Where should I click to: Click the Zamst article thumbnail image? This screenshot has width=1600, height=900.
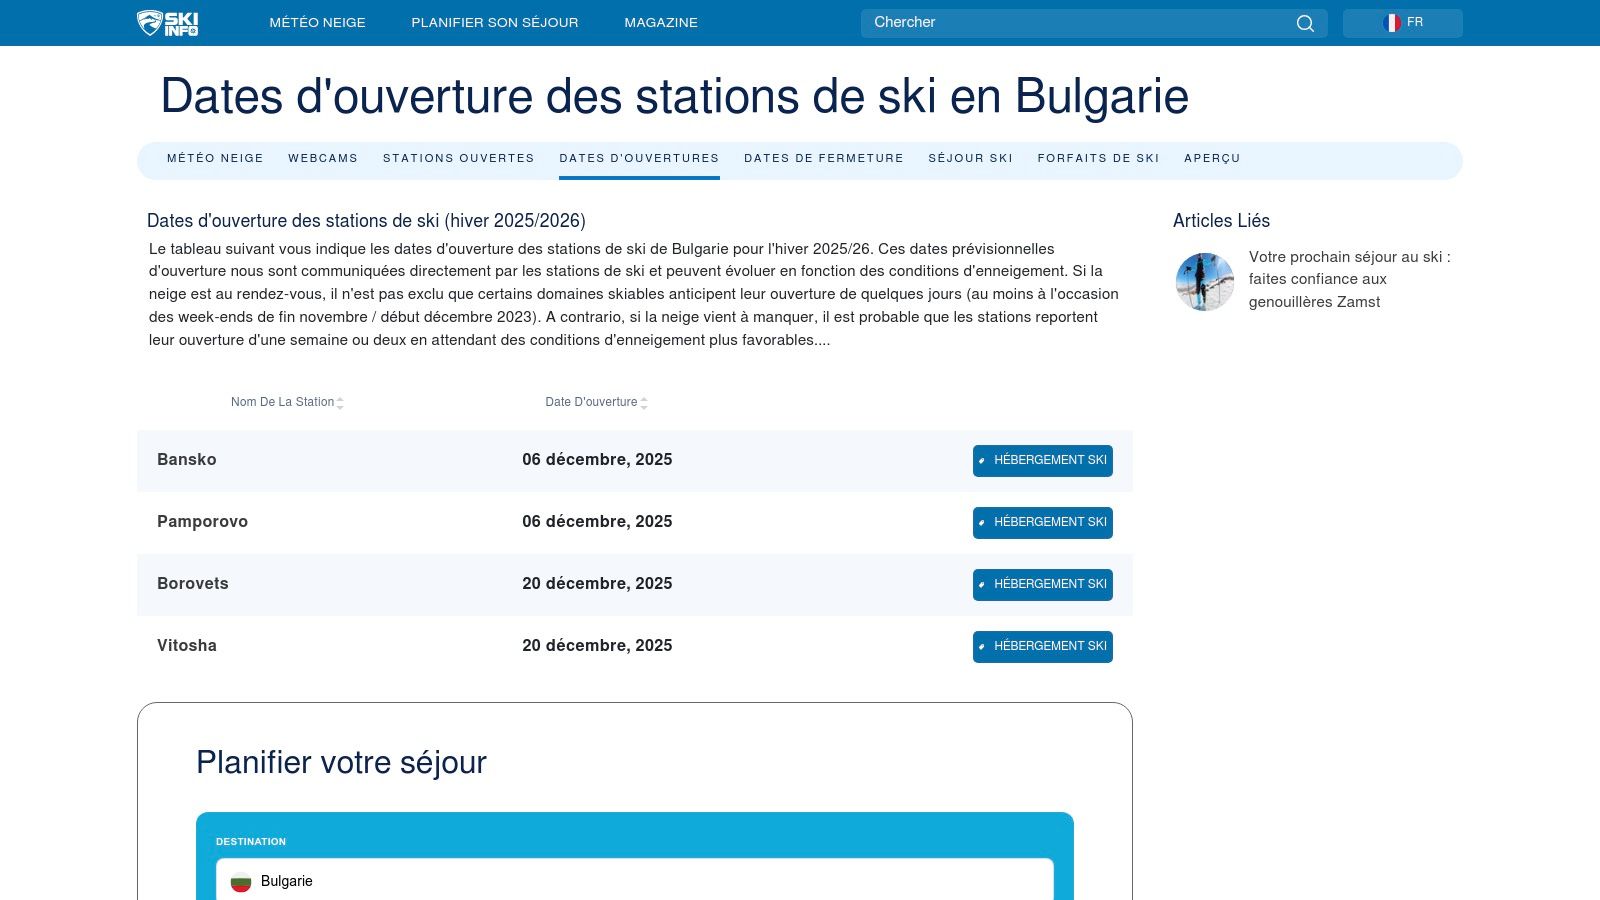point(1204,281)
